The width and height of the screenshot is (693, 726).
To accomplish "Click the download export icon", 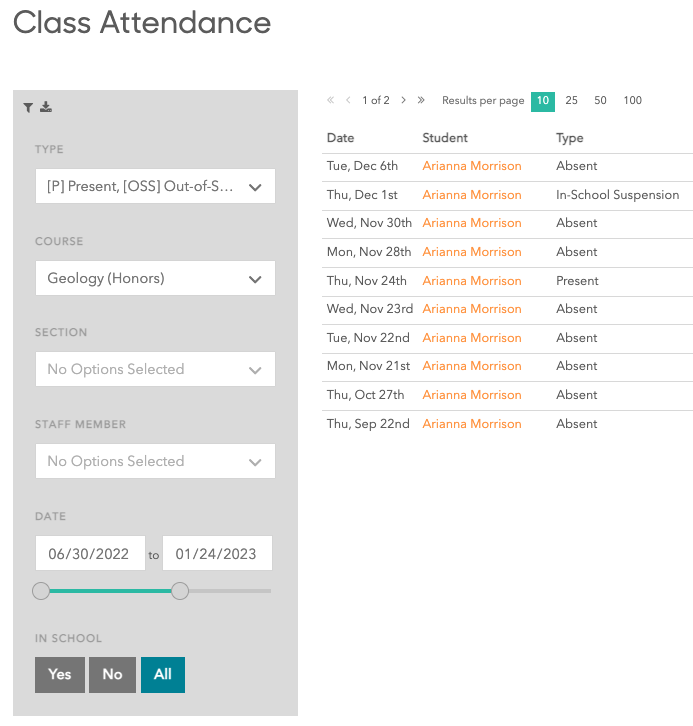I will pyautogui.click(x=46, y=108).
